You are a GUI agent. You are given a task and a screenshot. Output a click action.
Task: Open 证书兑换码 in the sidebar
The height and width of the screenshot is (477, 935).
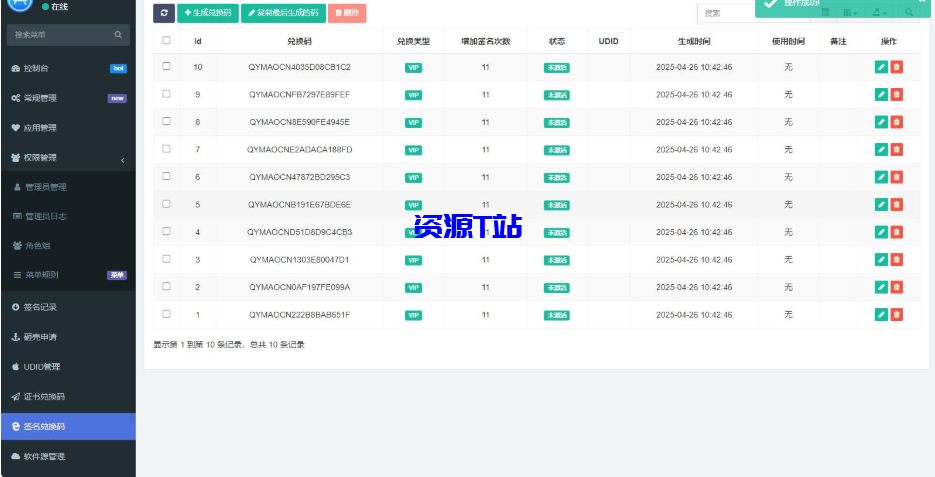click(x=68, y=397)
